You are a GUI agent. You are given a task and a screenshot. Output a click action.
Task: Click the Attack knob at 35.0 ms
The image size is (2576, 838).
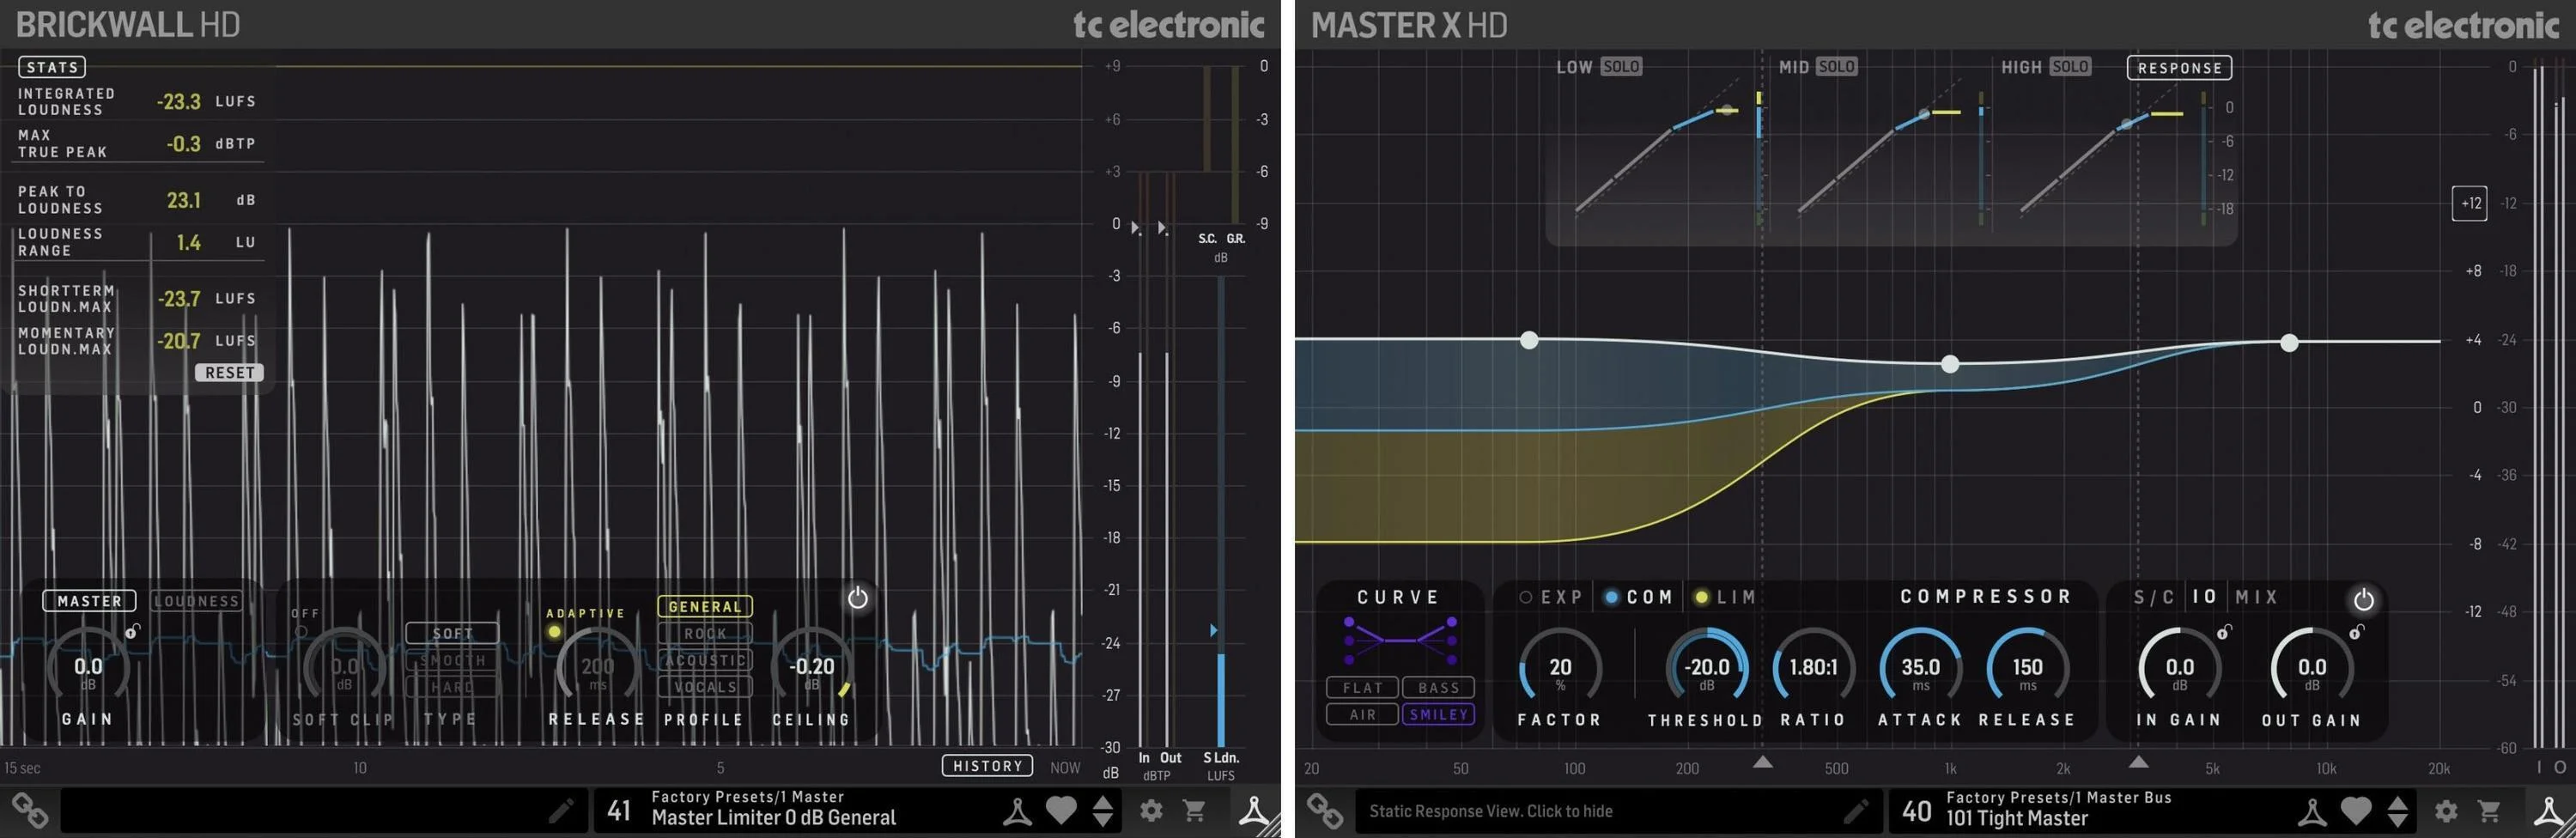[1920, 668]
